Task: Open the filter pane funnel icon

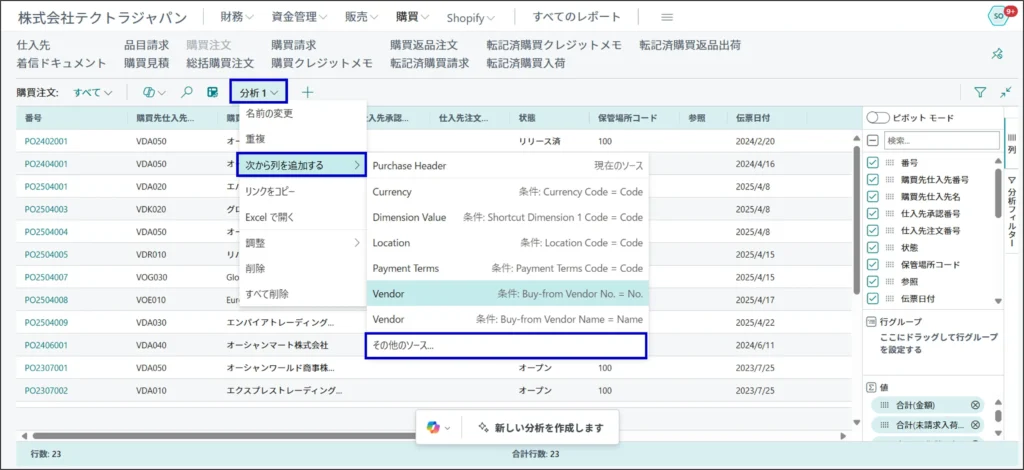Action: click(x=980, y=92)
